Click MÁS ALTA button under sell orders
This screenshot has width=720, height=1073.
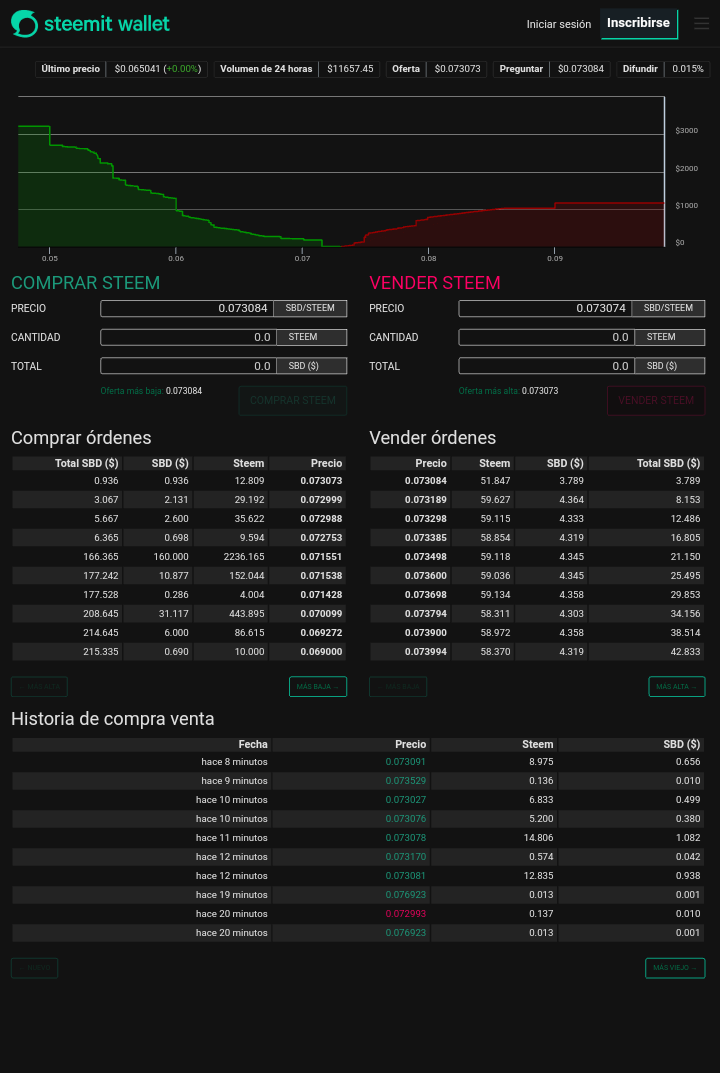tap(677, 686)
